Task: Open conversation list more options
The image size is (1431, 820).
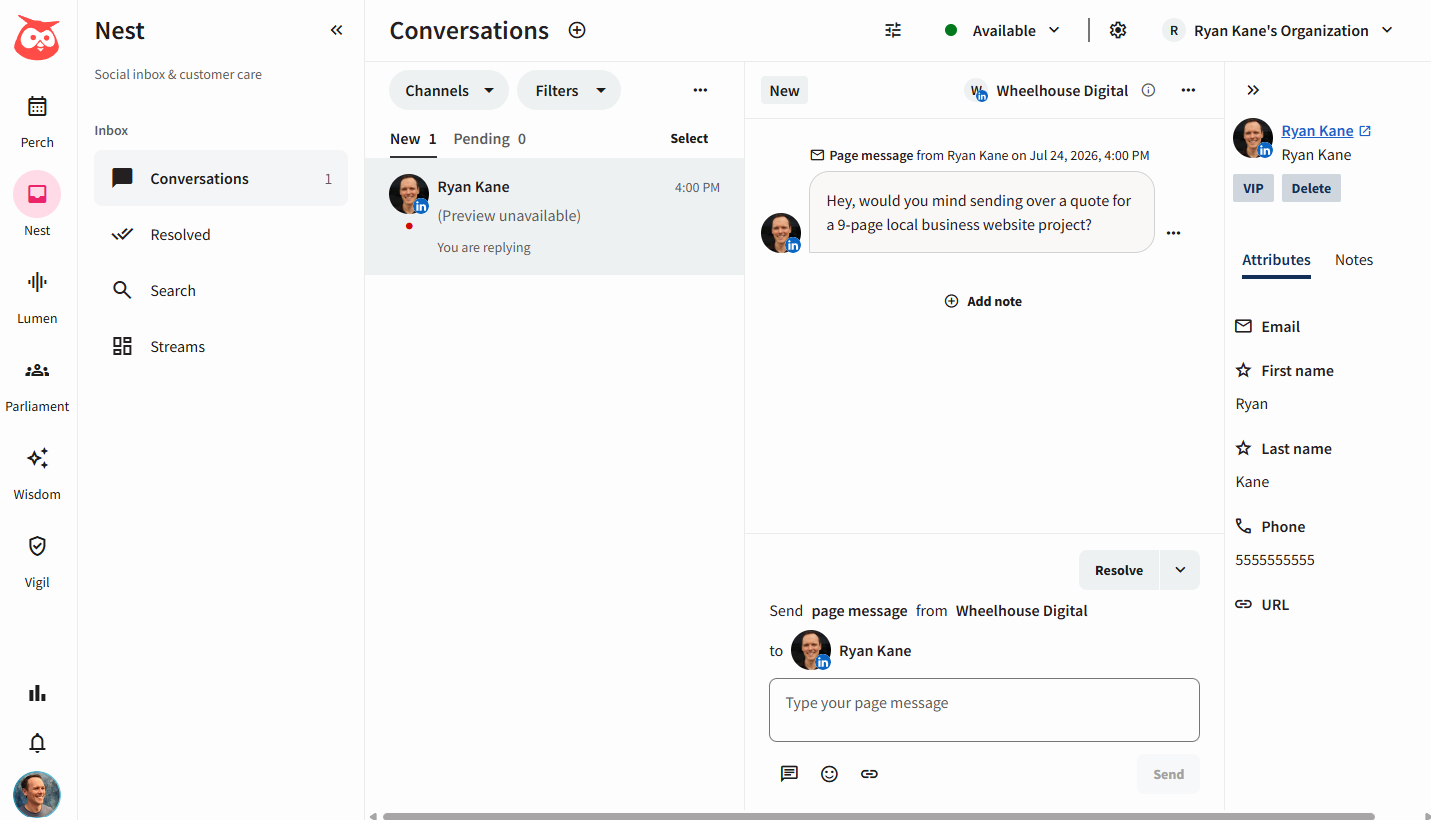Action: point(700,90)
